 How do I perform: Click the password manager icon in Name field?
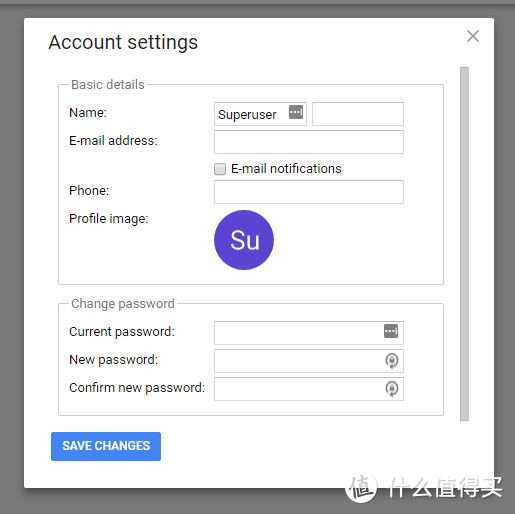[x=296, y=112]
